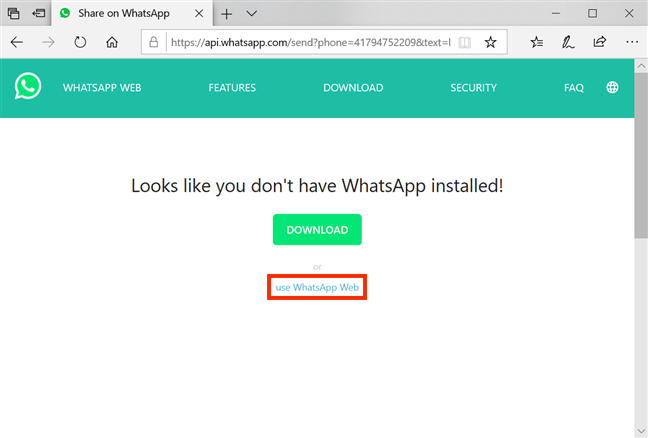648x438 pixels.
Task: Open the favorites hub icon
Action: 536,42
